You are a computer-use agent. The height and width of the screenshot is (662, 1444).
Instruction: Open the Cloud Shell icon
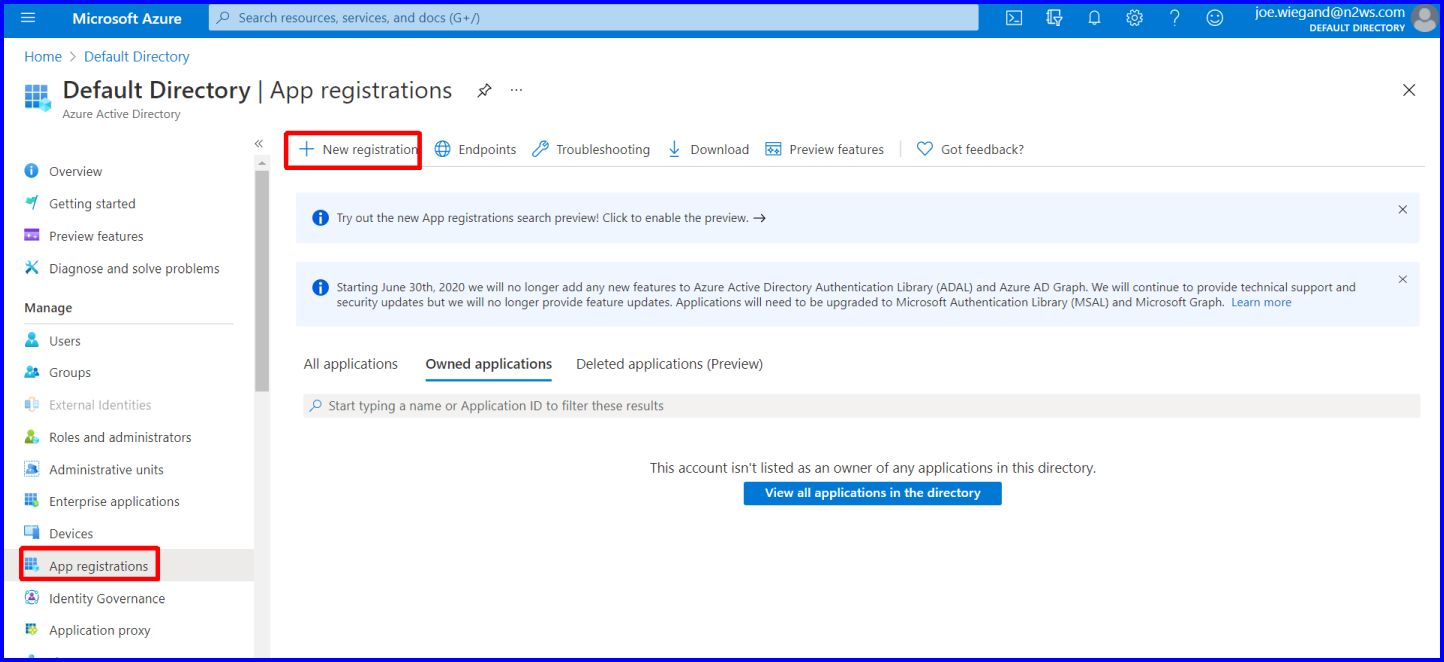[1014, 18]
